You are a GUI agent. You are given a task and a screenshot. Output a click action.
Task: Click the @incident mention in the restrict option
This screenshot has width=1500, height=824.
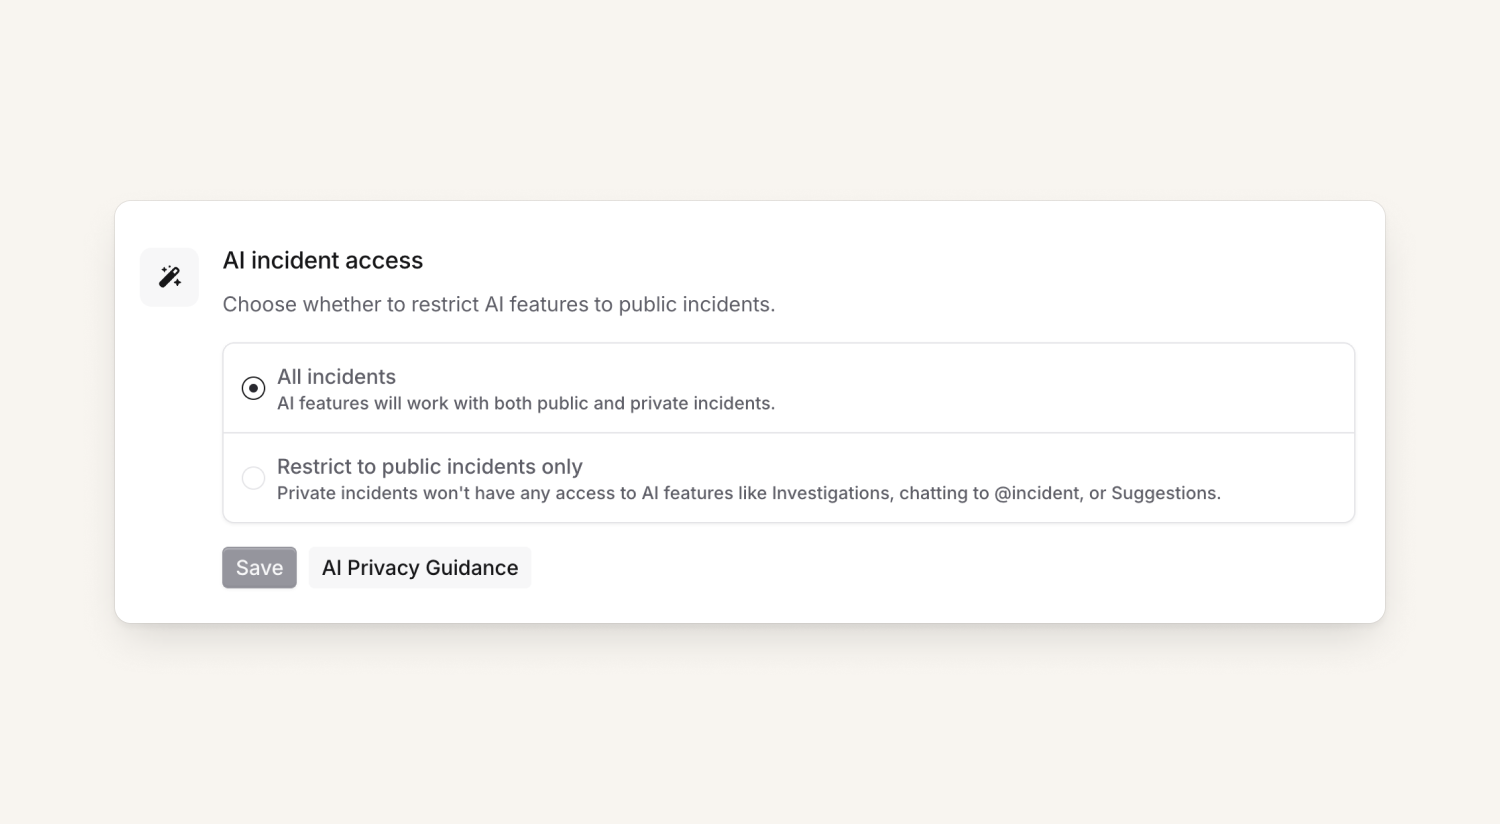coord(1037,493)
